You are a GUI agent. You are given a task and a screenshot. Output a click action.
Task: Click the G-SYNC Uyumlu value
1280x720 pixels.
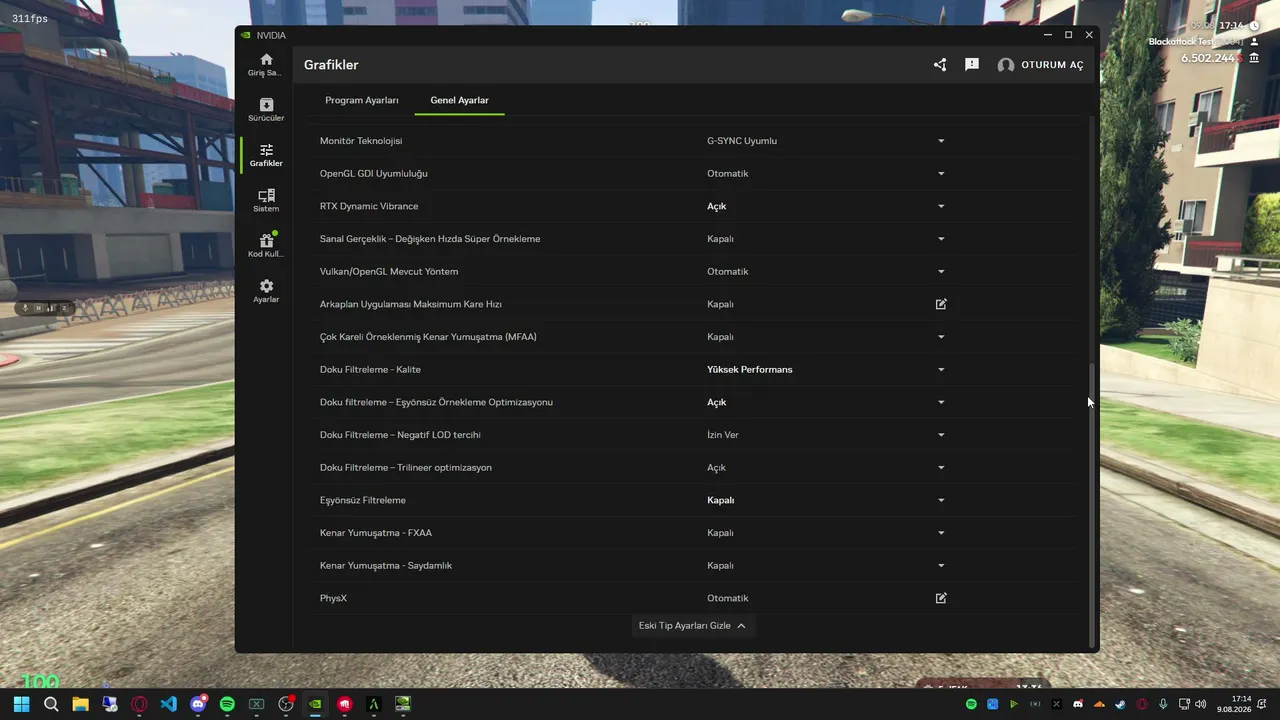[x=742, y=141]
